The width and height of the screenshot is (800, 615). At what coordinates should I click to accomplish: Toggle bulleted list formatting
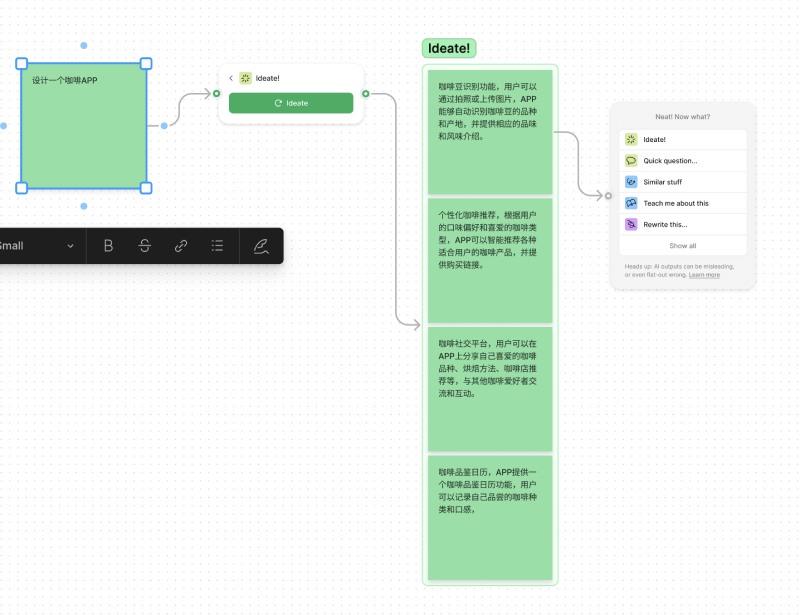pyautogui.click(x=217, y=246)
